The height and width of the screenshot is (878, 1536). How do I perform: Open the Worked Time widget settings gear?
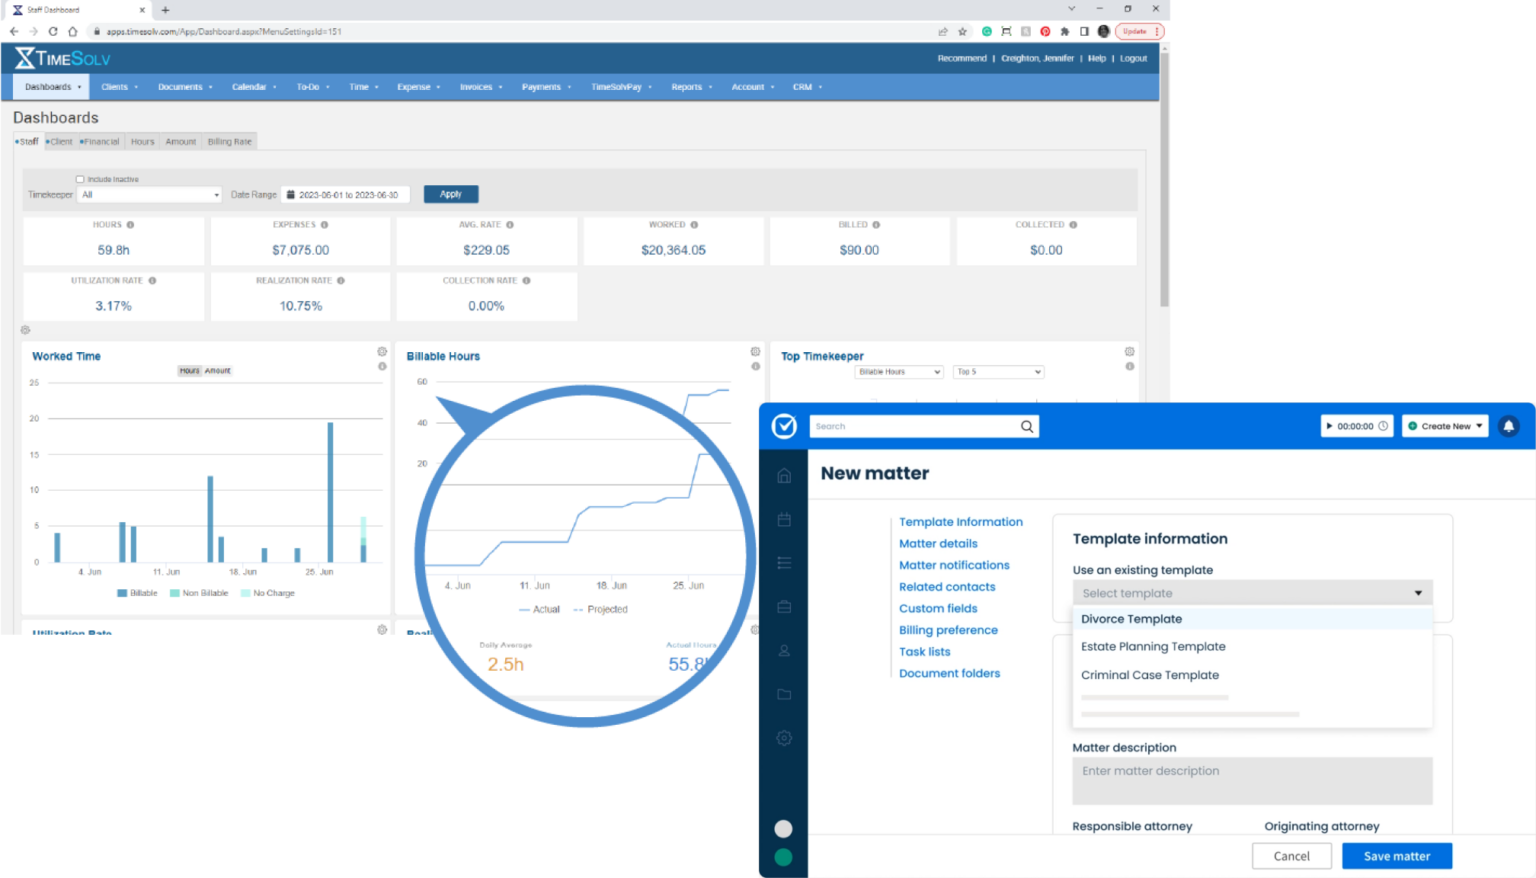[381, 351]
